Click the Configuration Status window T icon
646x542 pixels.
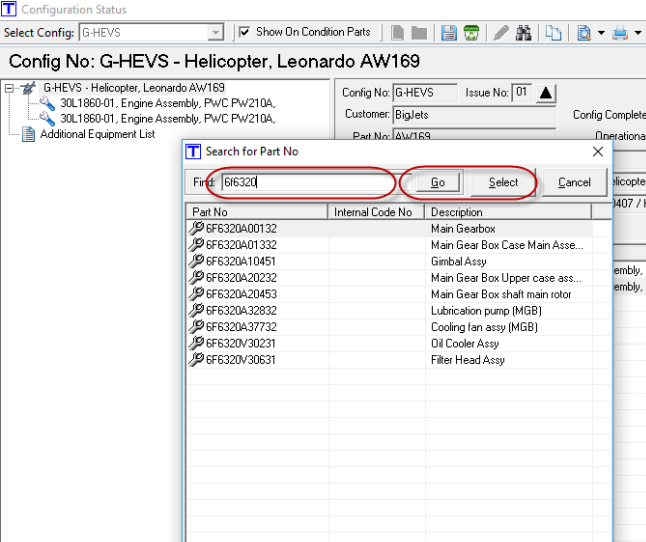pos(9,9)
